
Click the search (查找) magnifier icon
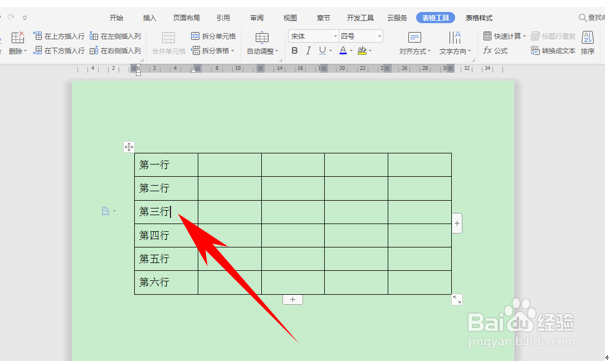click(583, 17)
